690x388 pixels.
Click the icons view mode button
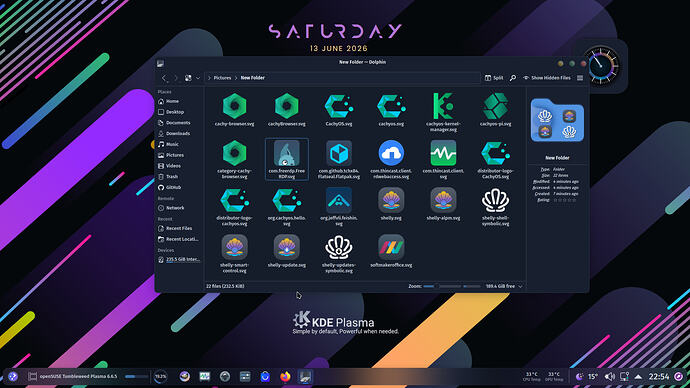[188, 78]
